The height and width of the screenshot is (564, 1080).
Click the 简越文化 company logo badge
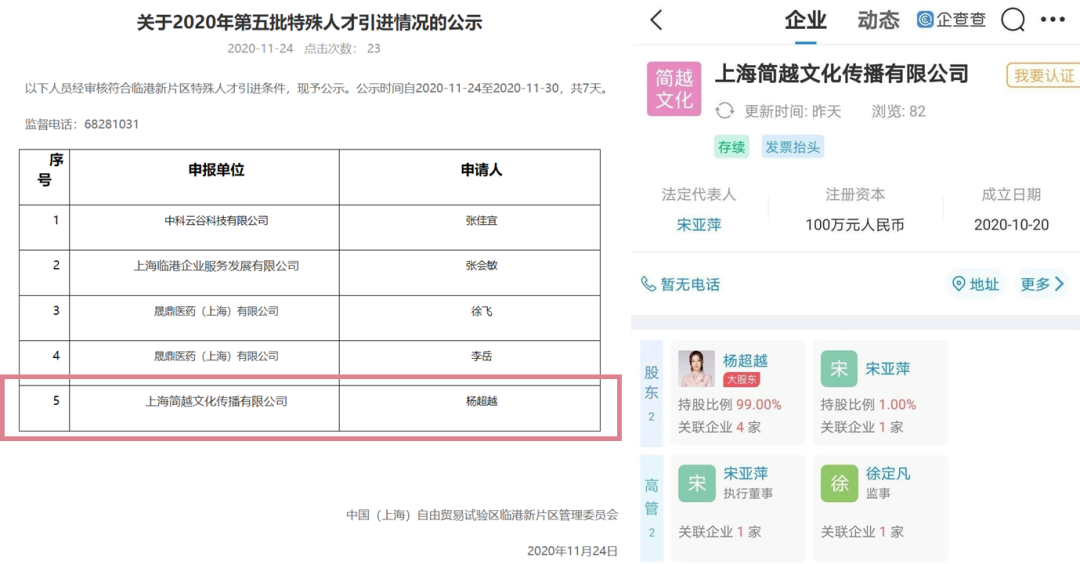(x=674, y=89)
